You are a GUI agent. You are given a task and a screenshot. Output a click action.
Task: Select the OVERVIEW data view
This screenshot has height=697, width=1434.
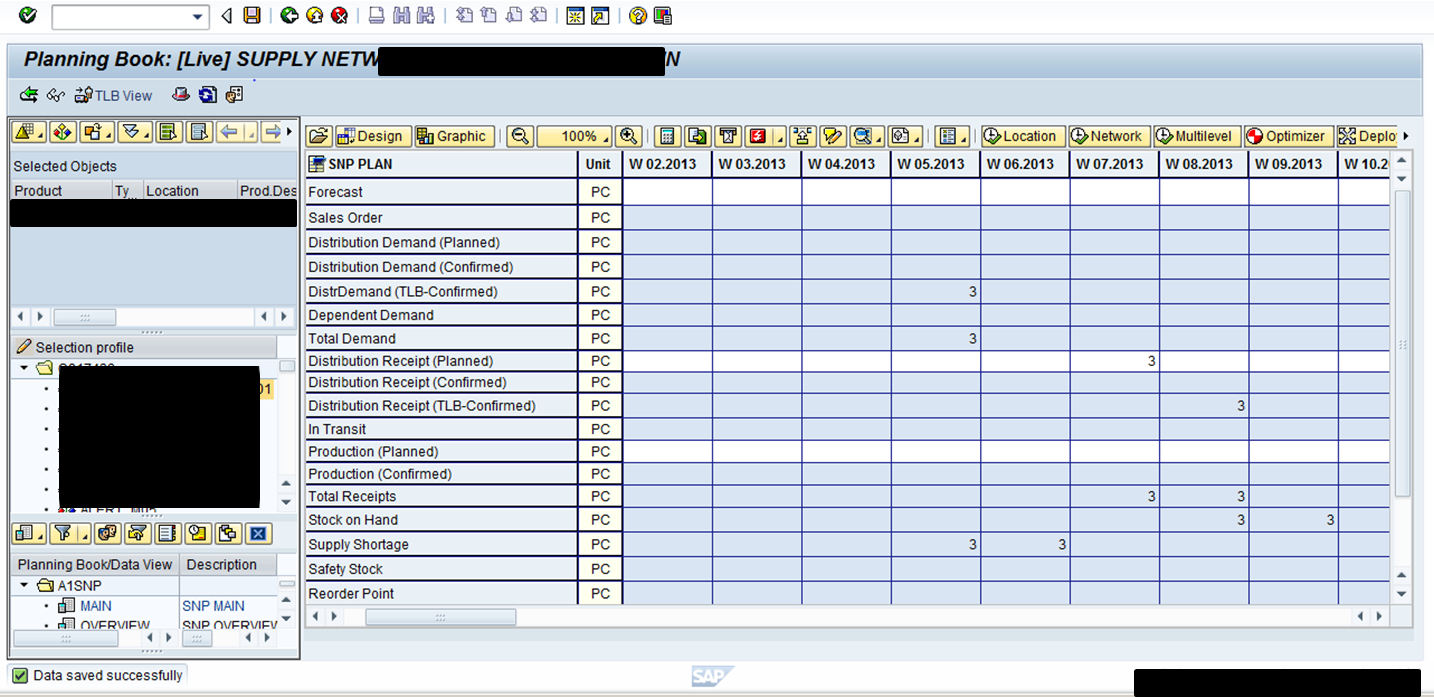[x=115, y=626]
